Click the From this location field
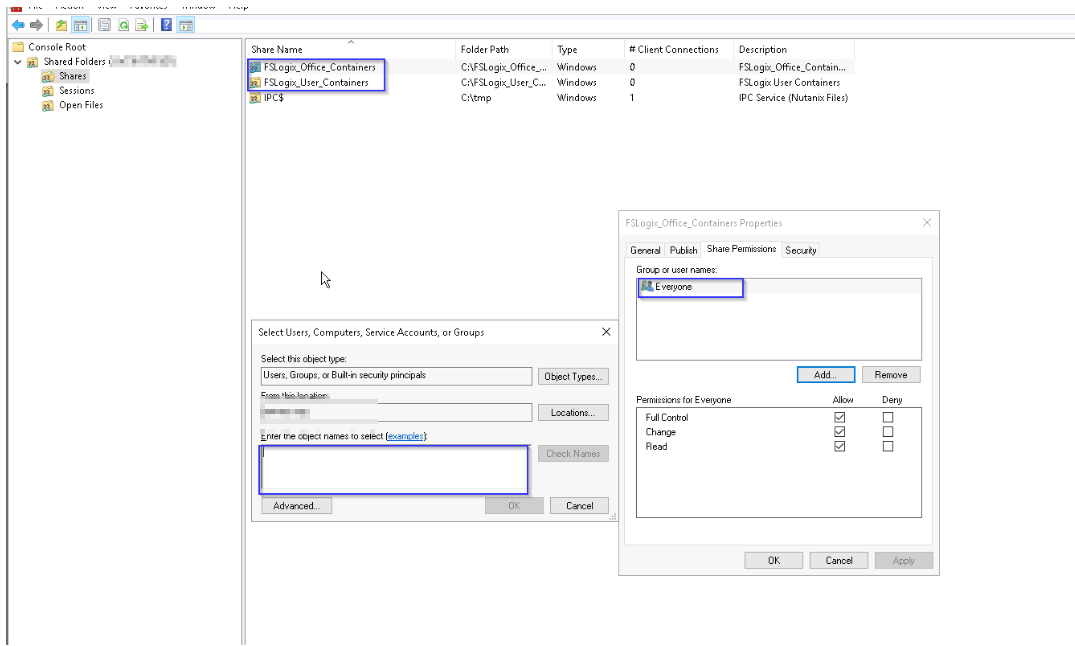 coord(396,412)
